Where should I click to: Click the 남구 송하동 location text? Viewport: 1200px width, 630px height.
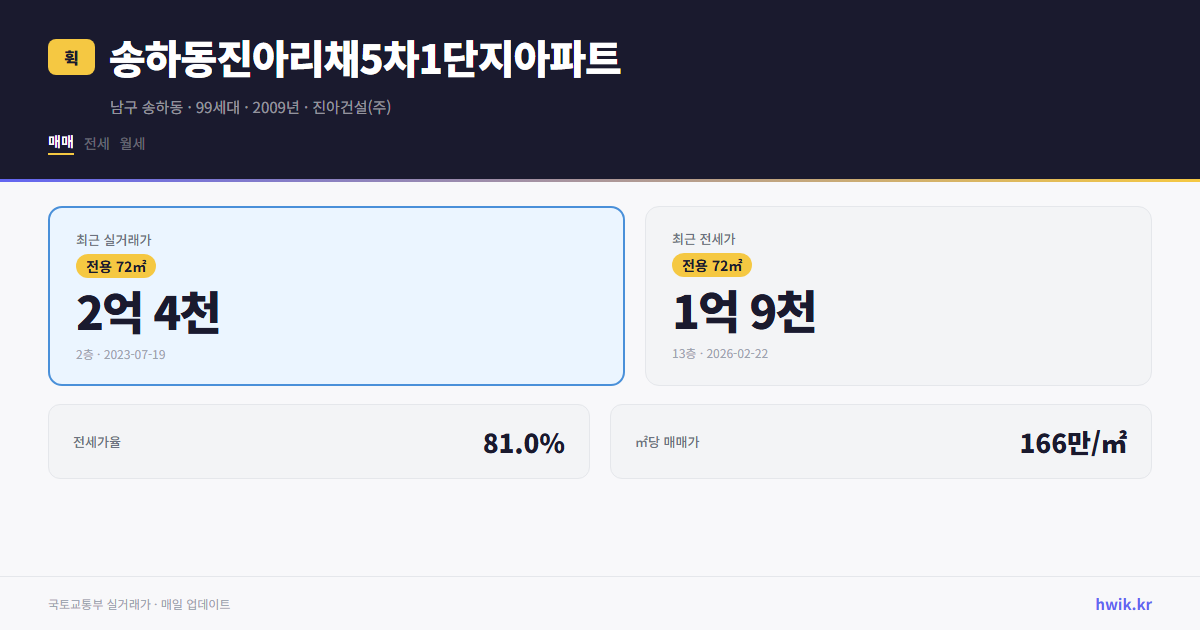(x=143, y=106)
